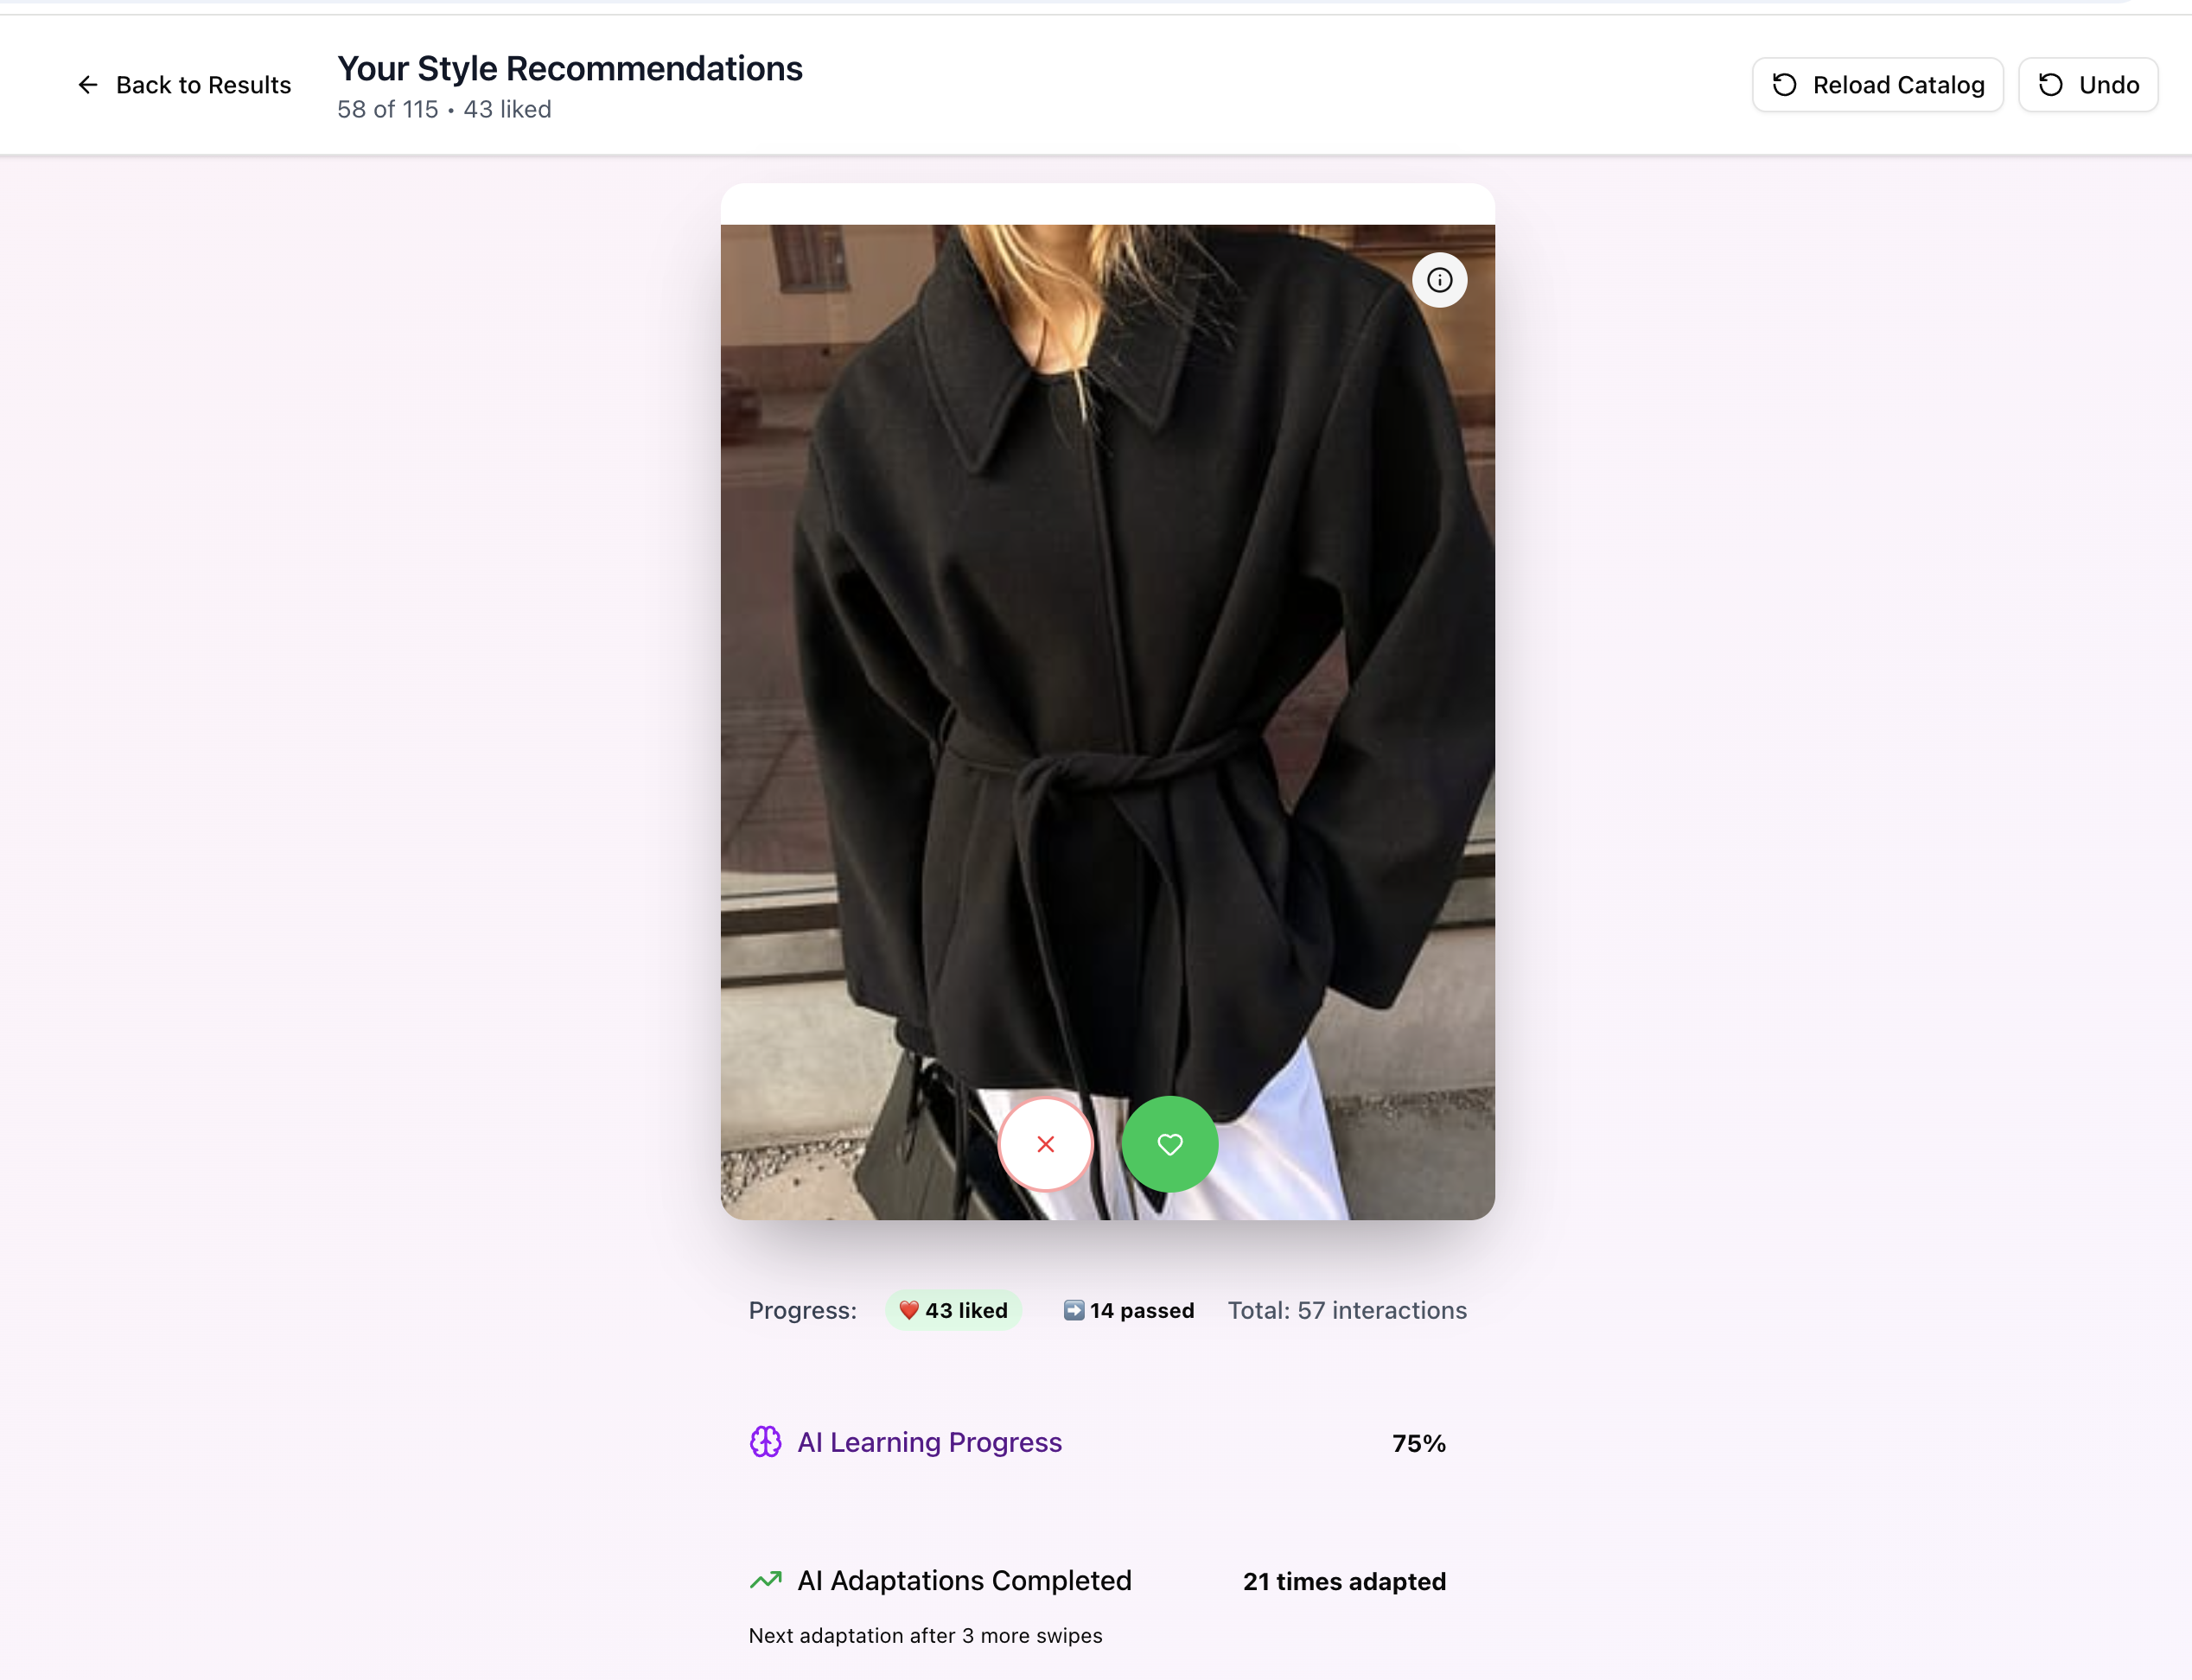Click the passed arrow emoji icon
This screenshot has height=1680, width=2192.
[1074, 1310]
